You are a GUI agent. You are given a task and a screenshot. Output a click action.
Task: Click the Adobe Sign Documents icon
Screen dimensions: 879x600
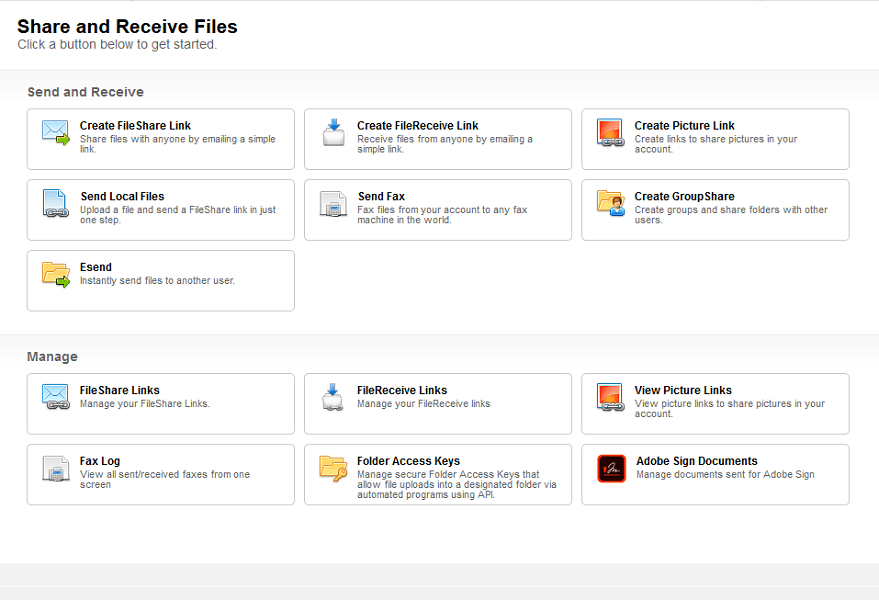[x=612, y=468]
